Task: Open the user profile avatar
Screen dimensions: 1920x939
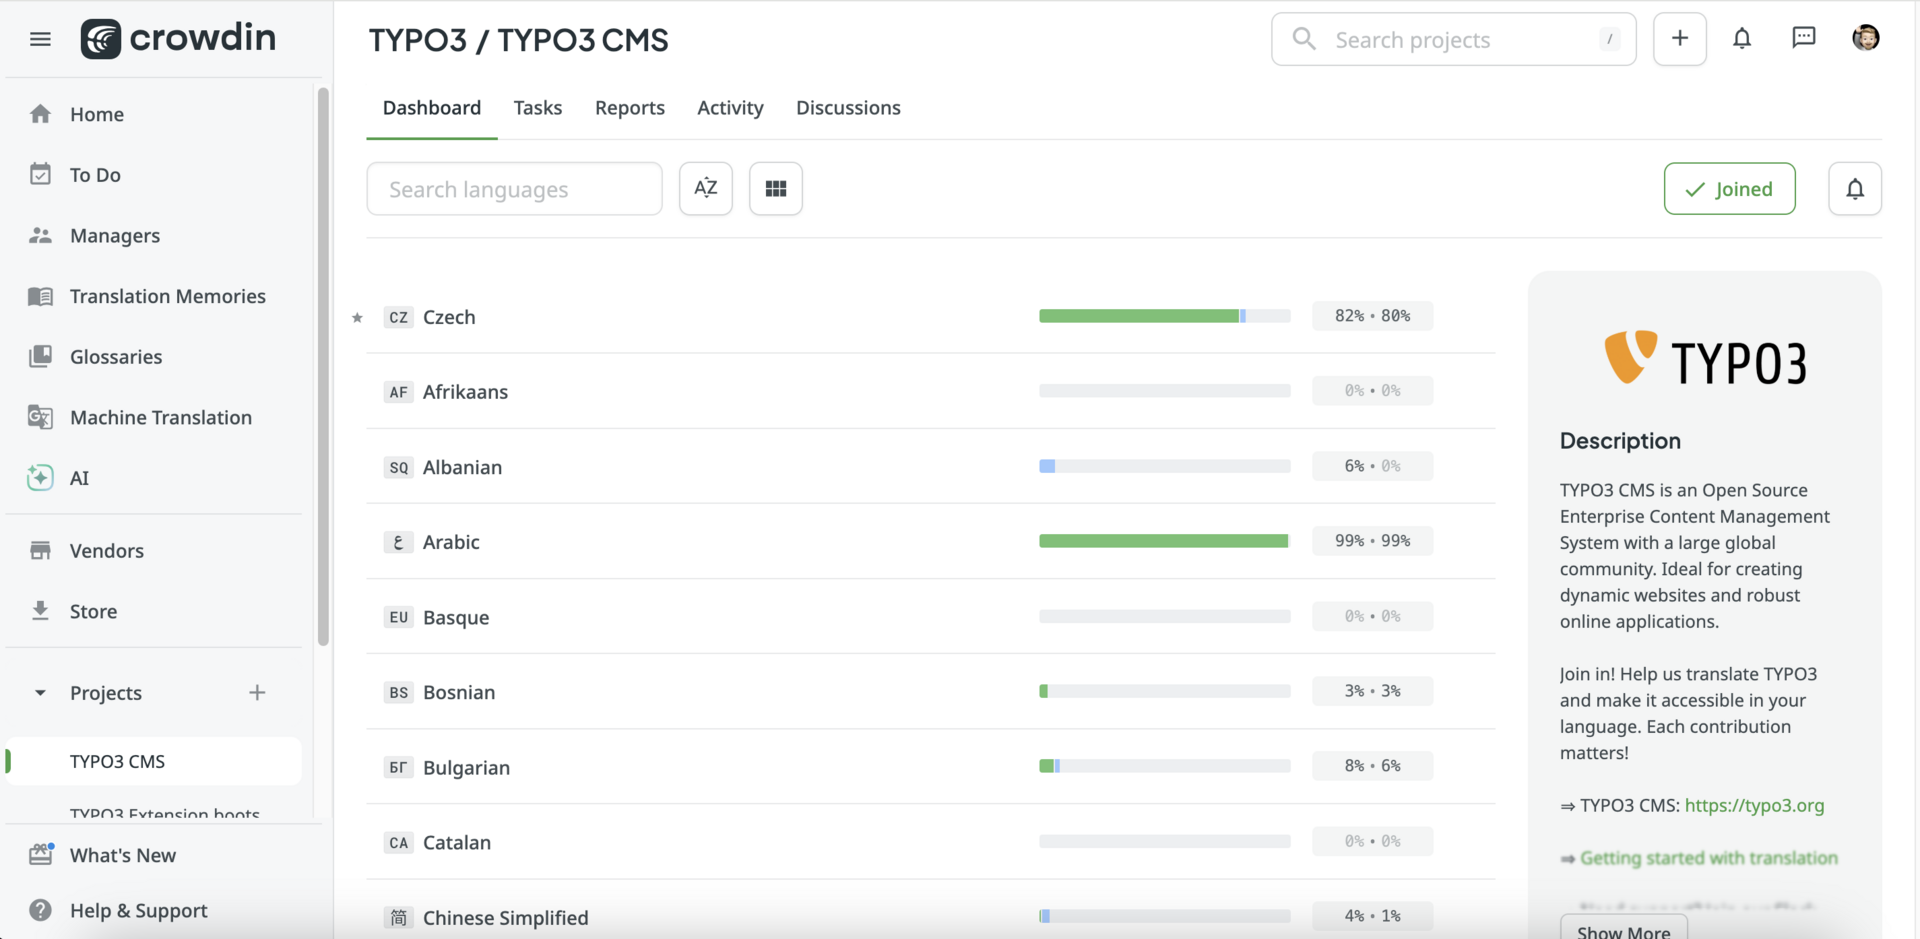Action: pos(1865,39)
